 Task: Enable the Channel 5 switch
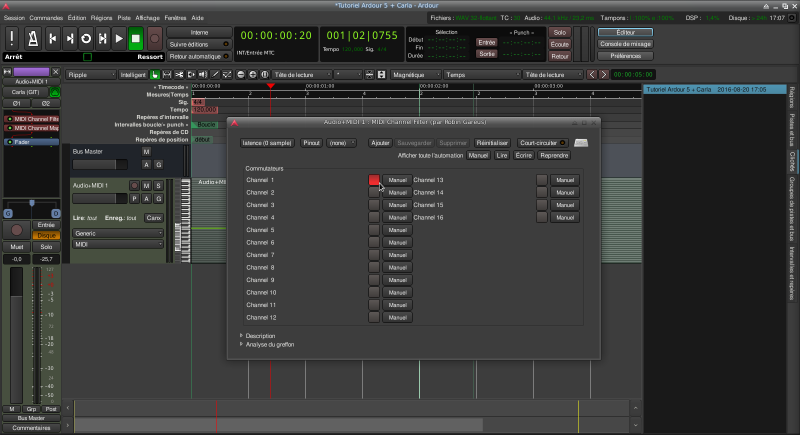tap(374, 230)
